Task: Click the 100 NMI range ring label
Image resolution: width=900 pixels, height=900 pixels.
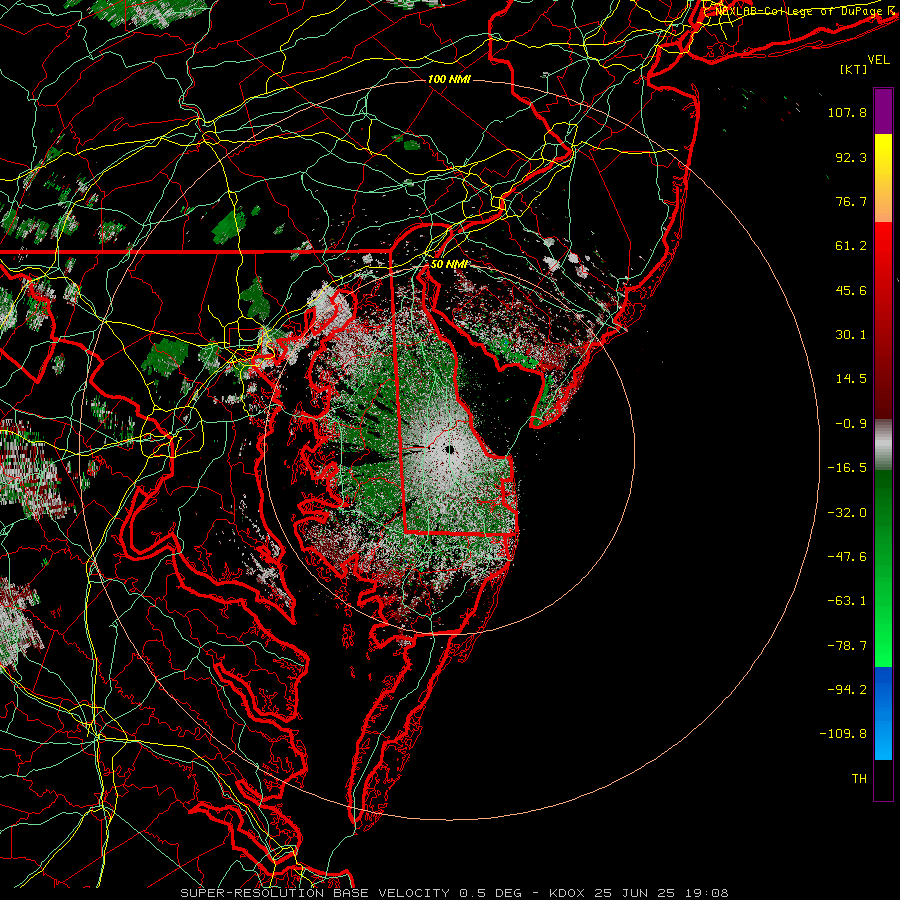Action: coord(449,79)
